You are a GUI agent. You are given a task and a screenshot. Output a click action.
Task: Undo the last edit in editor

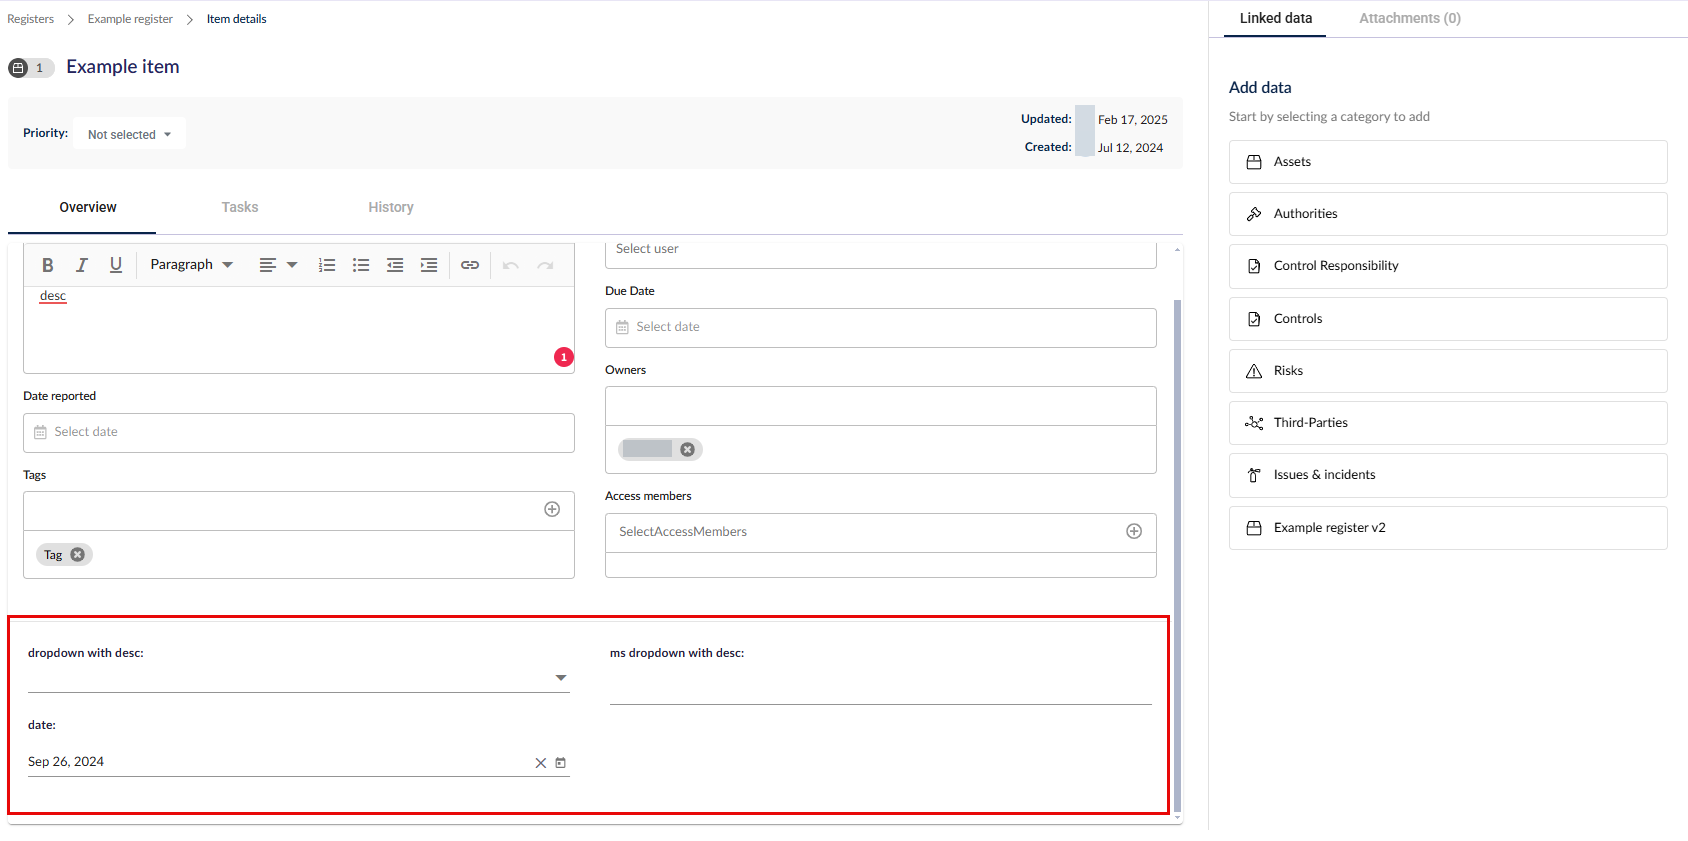click(x=511, y=265)
